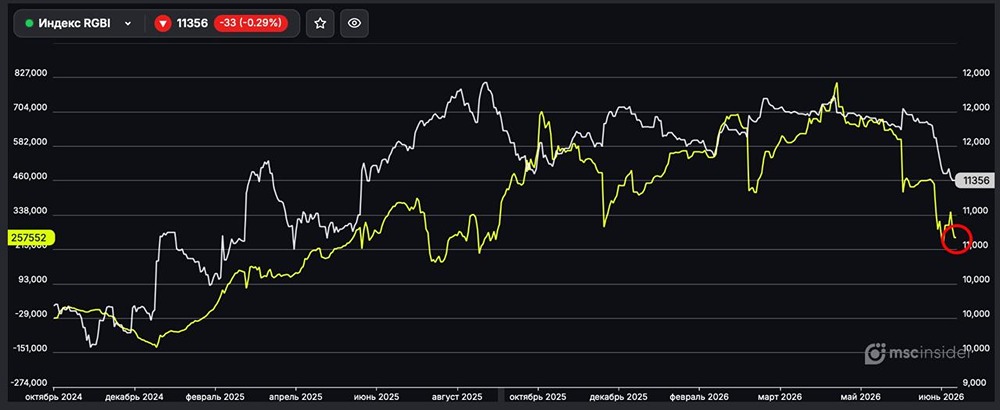Toggle the eye visibility button

click(x=355, y=24)
